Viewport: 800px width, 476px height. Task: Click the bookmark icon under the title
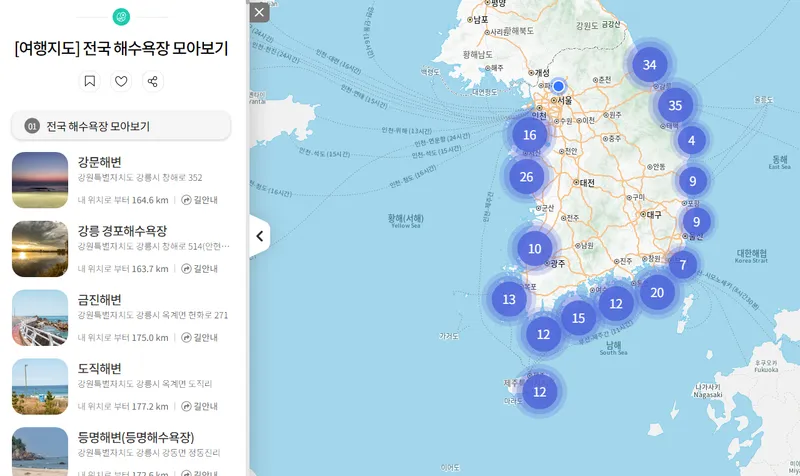tap(90, 81)
